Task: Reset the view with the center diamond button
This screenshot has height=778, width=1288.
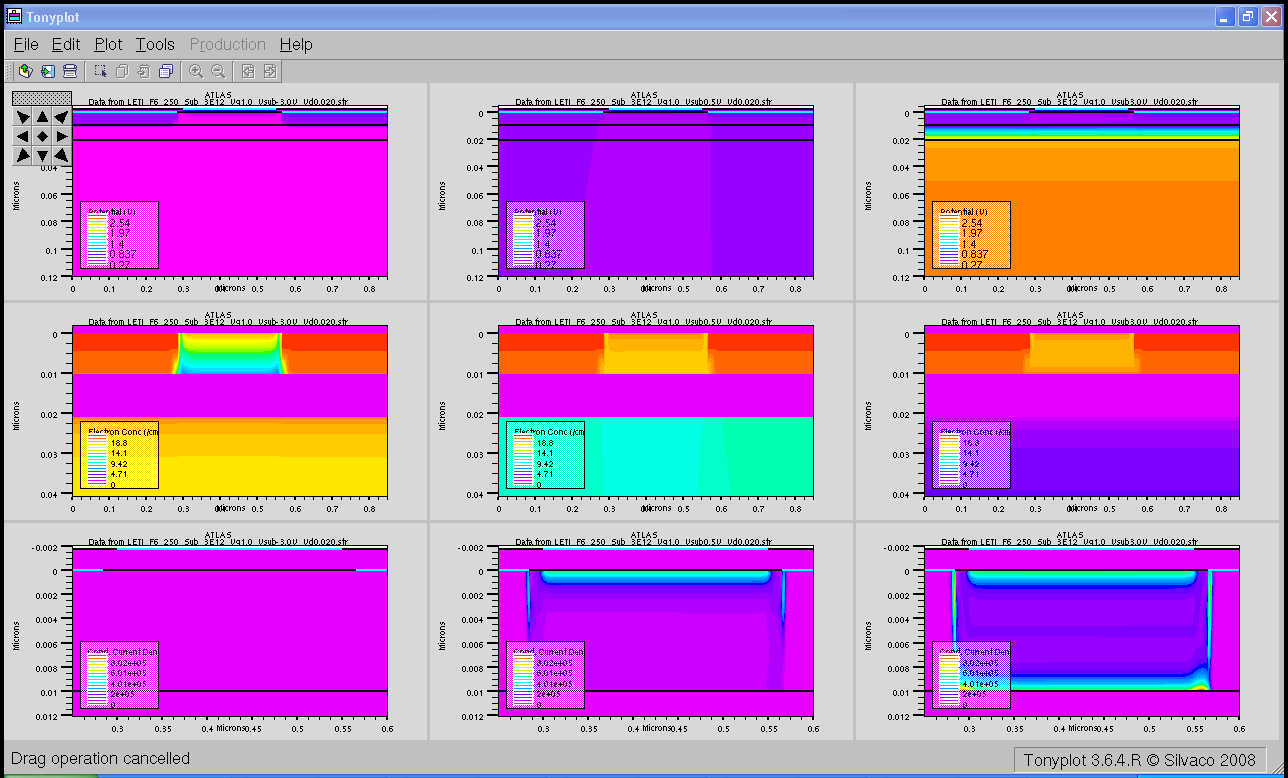Action: 42,136
